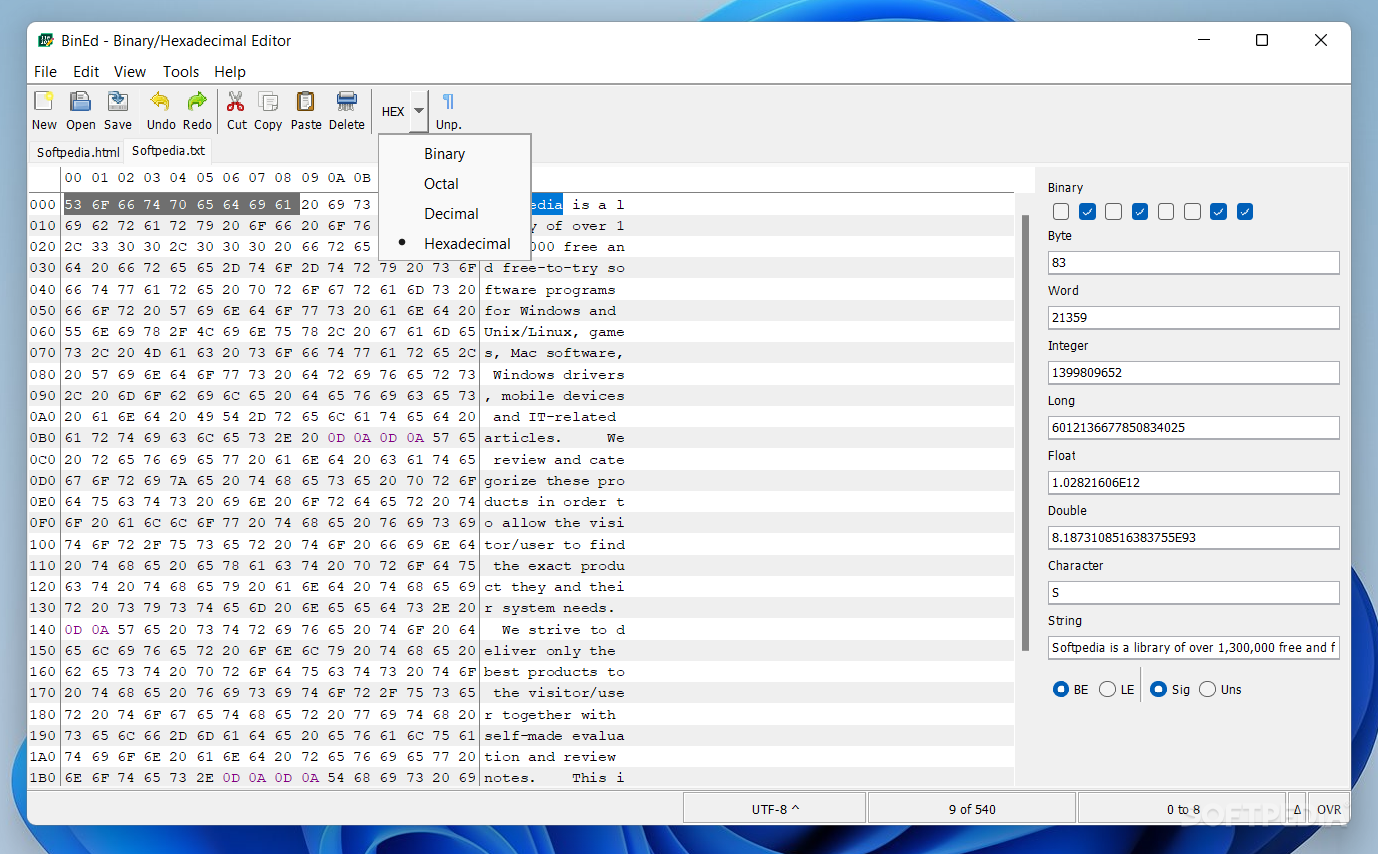
Task: Click the delta edit mode indicator
Action: pos(1298,809)
